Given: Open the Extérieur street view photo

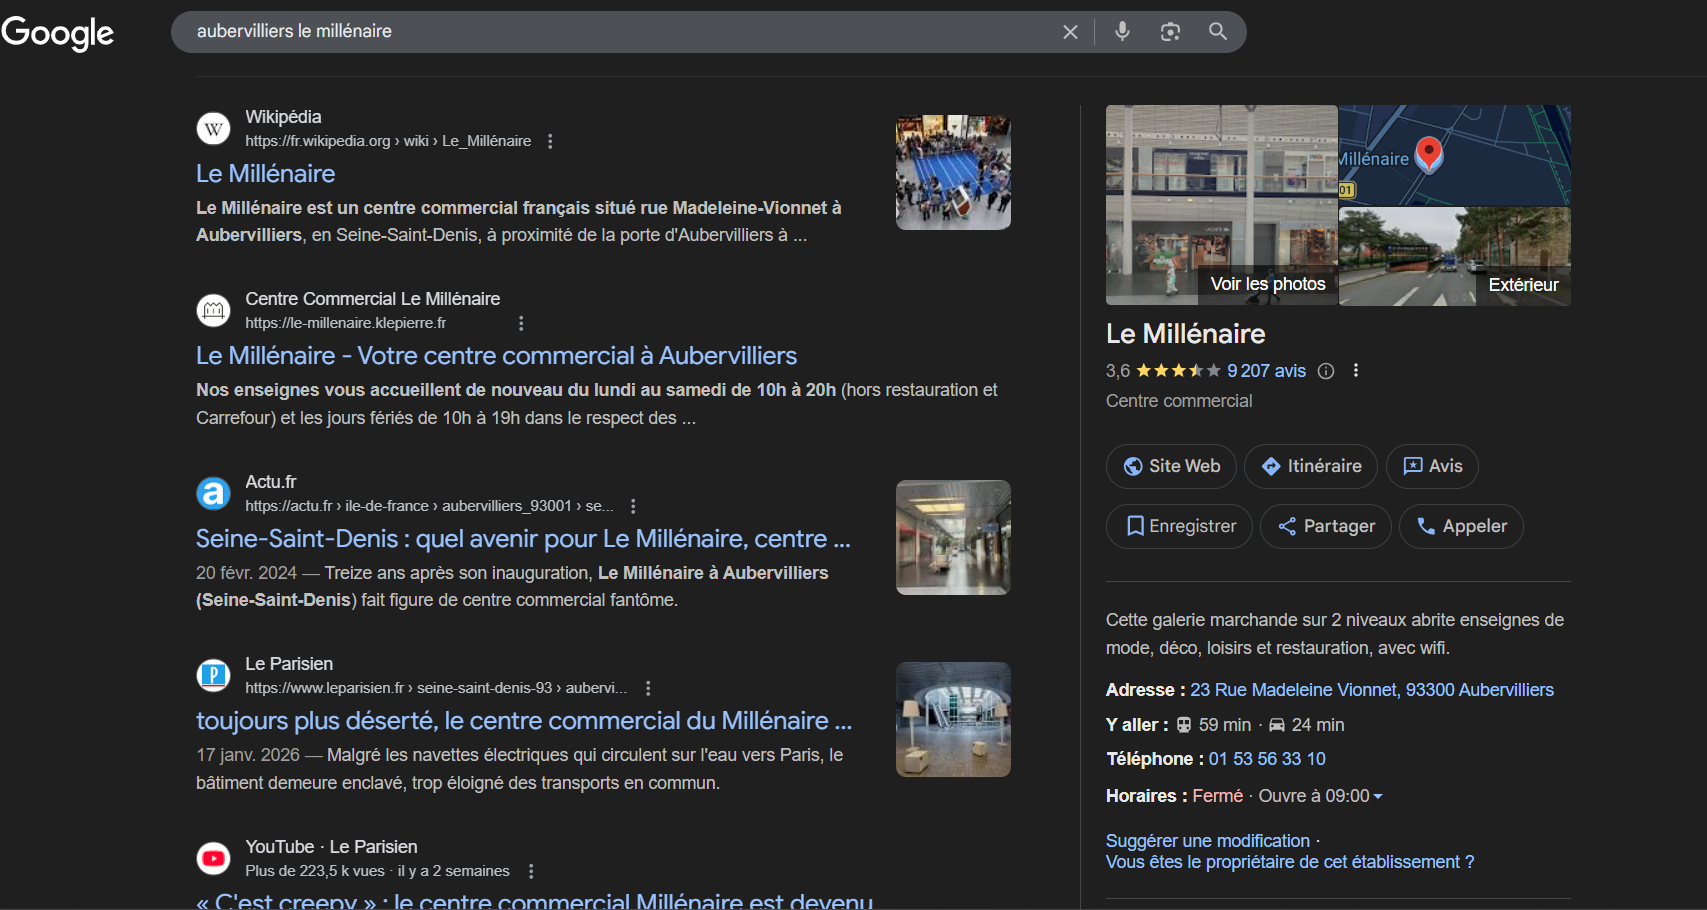Looking at the screenshot, I should (1455, 257).
